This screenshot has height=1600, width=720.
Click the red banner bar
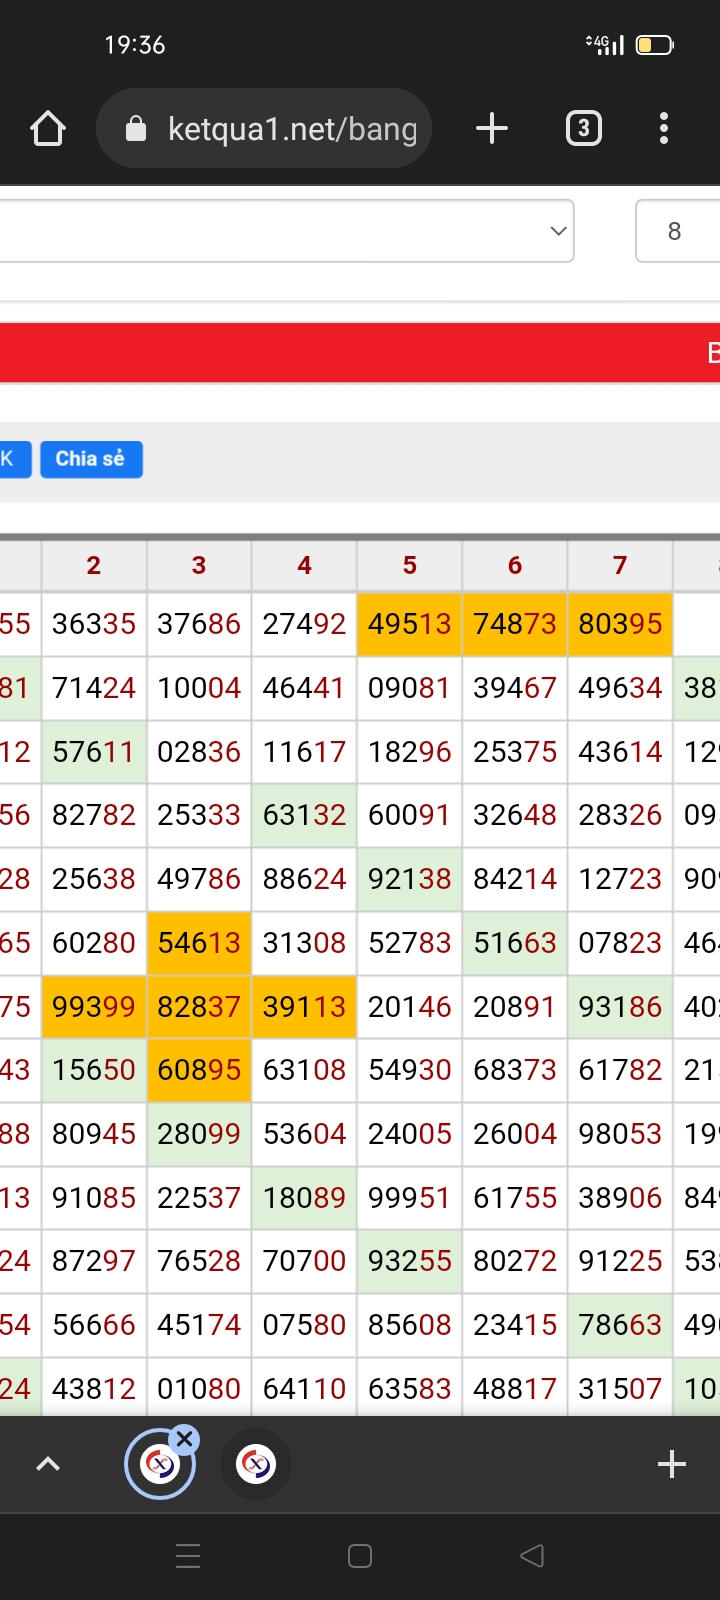coord(360,353)
